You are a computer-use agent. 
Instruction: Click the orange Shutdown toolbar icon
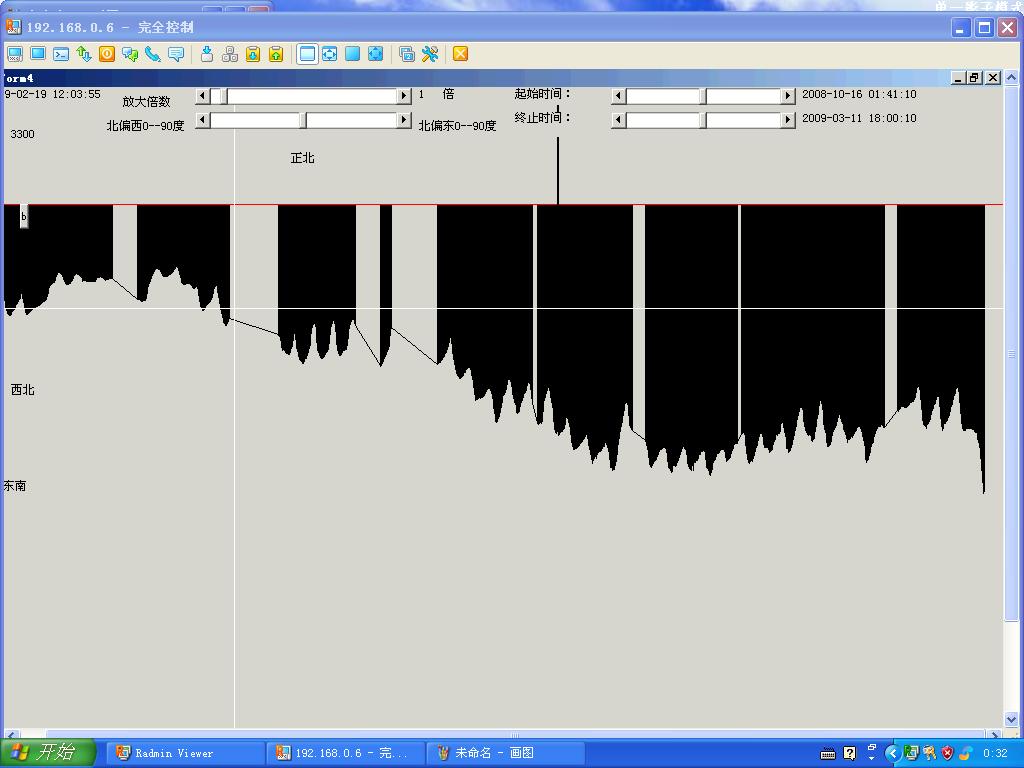(x=106, y=54)
